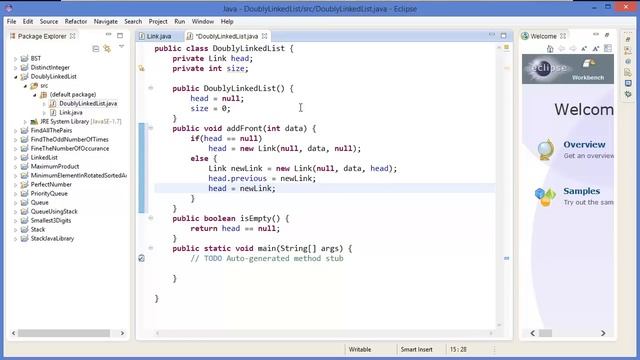Open the Project menu

pos(158,22)
